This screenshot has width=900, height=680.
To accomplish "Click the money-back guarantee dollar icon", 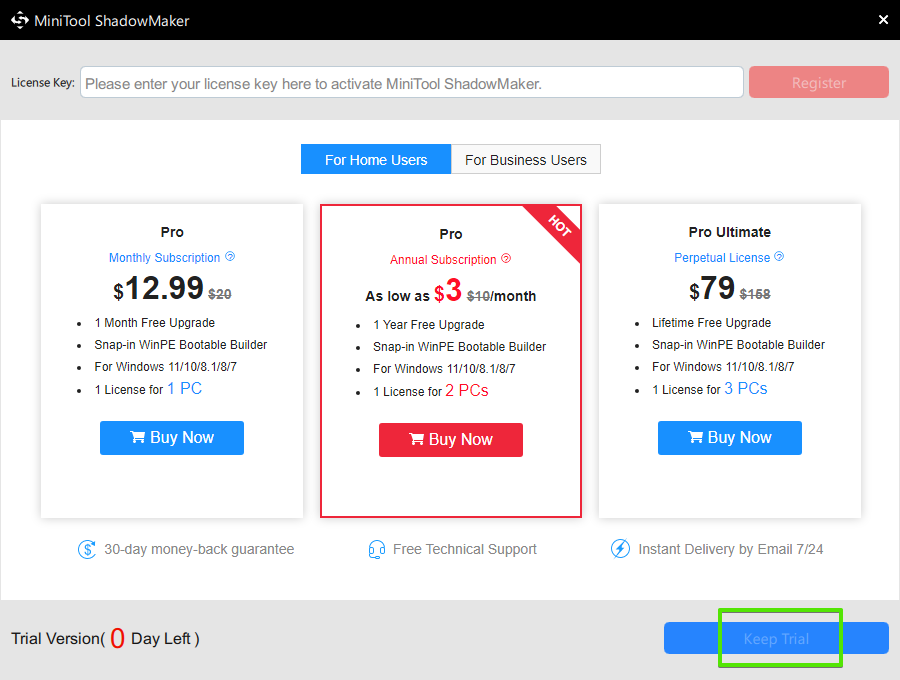I will coord(87,549).
